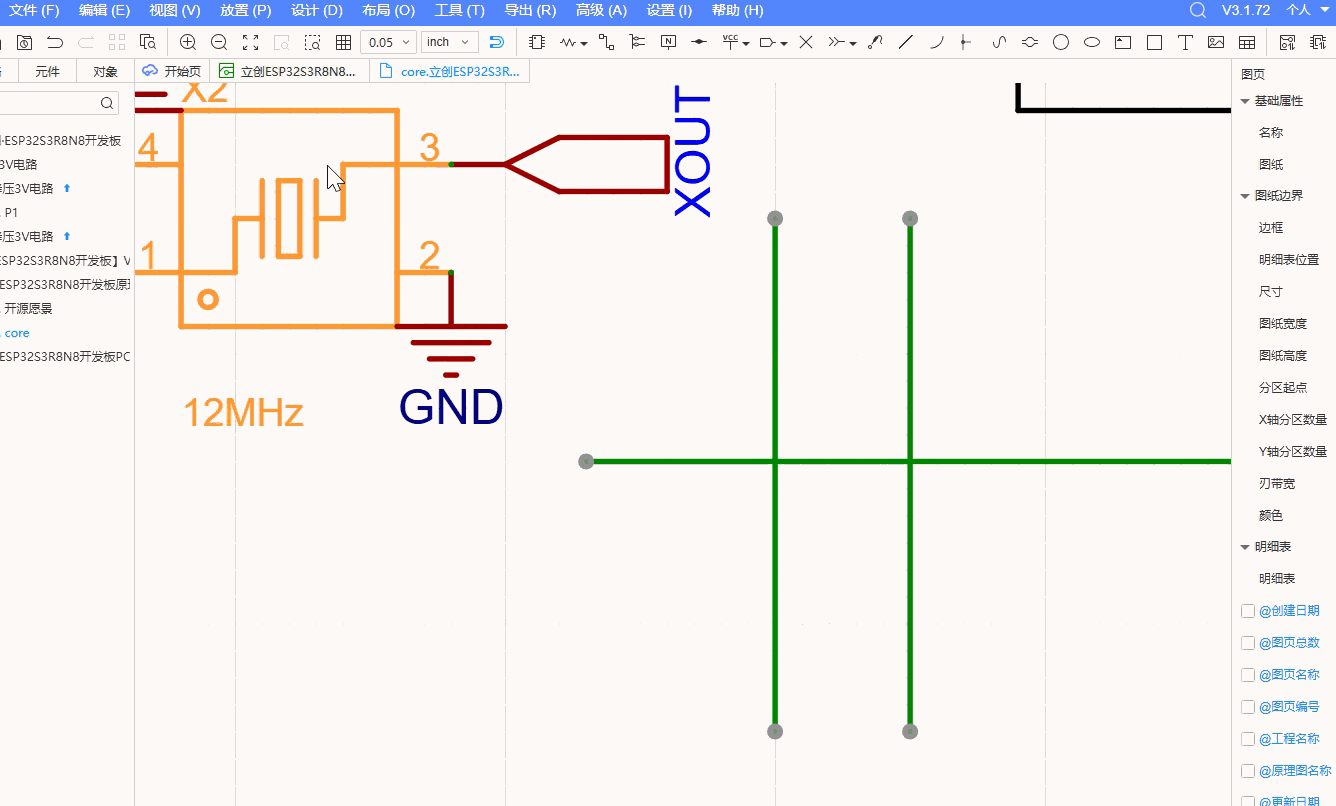Collapse the 图纸边界 section
The height and width of the screenshot is (806, 1336).
click(1245, 196)
